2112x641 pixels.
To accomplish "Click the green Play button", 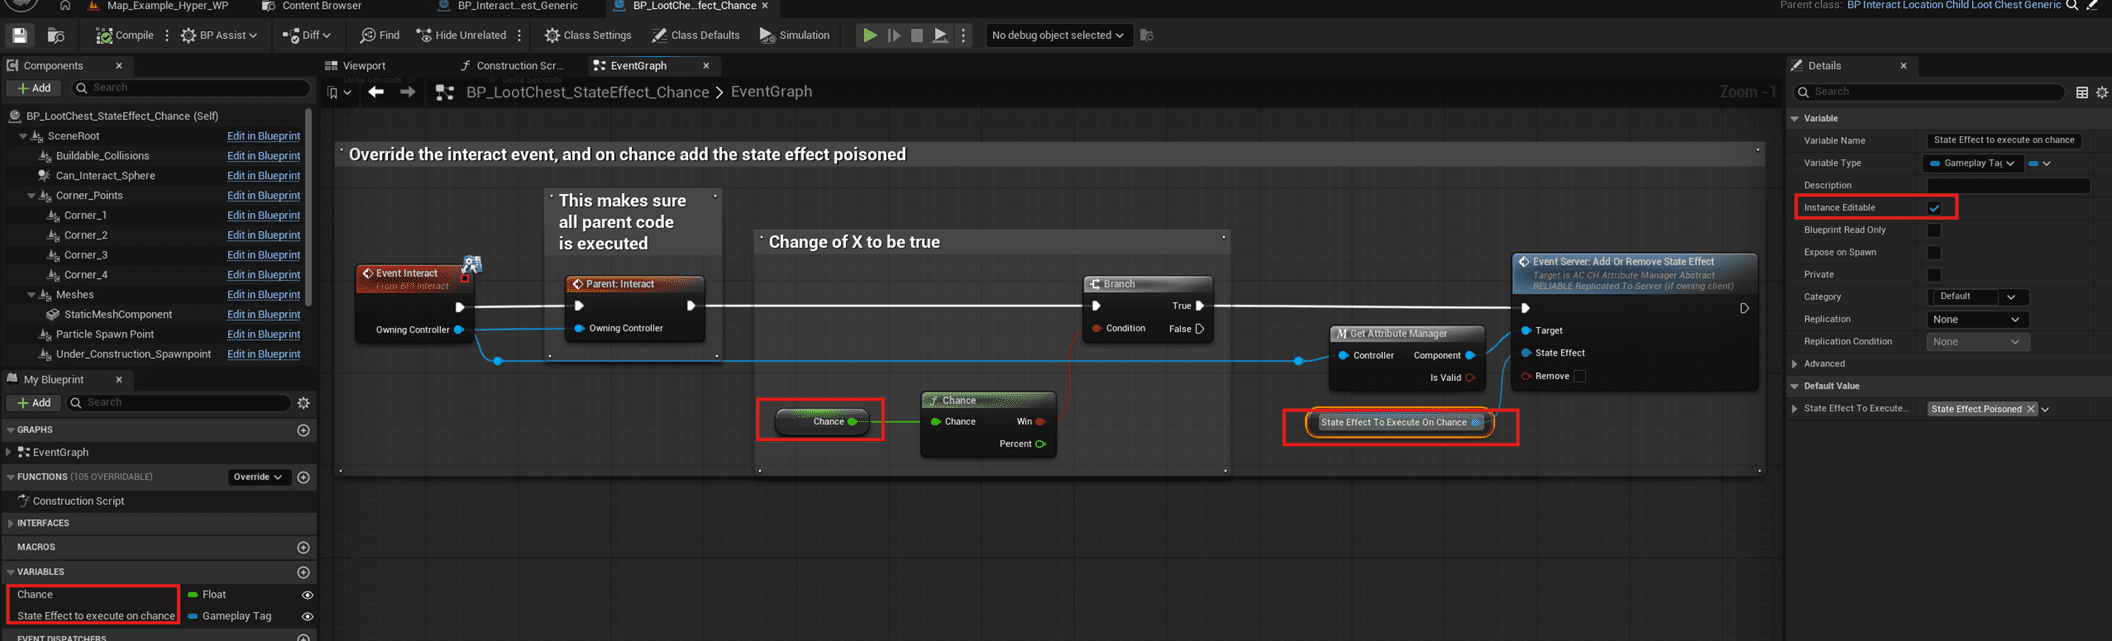I will point(870,35).
